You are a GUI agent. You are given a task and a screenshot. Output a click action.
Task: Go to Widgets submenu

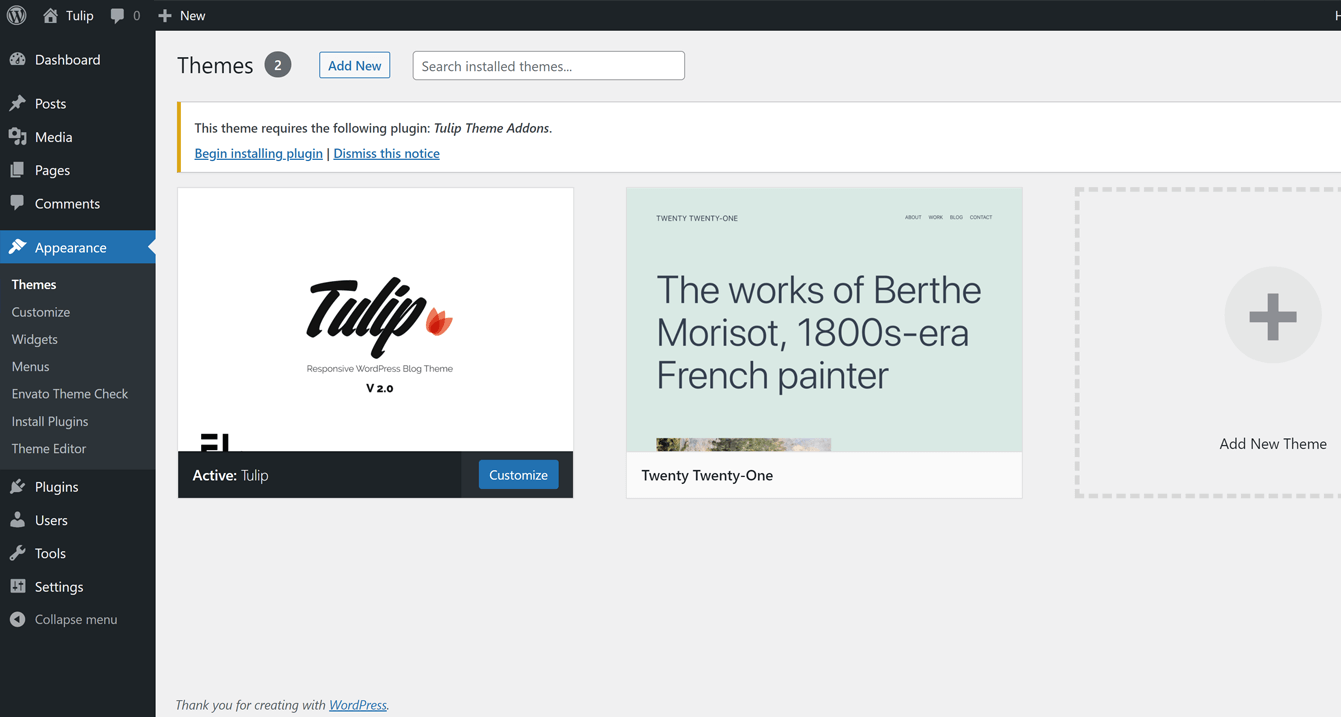click(35, 339)
